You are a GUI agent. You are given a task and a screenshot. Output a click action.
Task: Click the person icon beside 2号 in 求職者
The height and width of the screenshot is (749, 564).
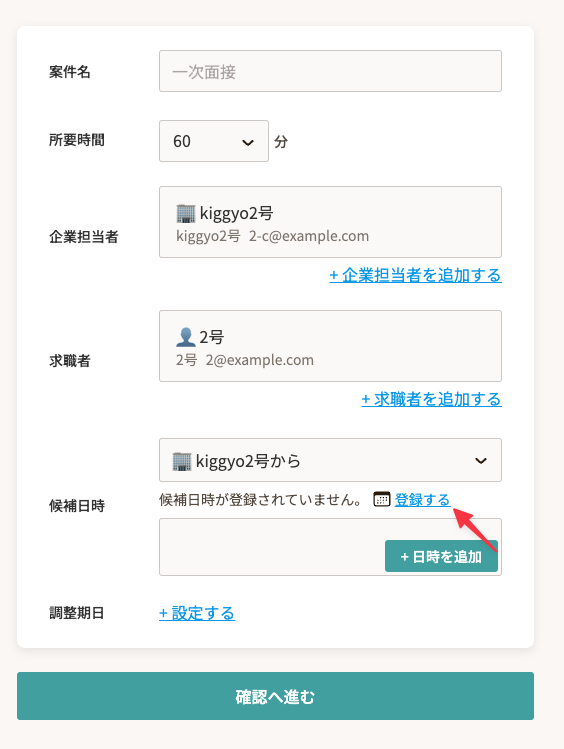pyautogui.click(x=186, y=337)
